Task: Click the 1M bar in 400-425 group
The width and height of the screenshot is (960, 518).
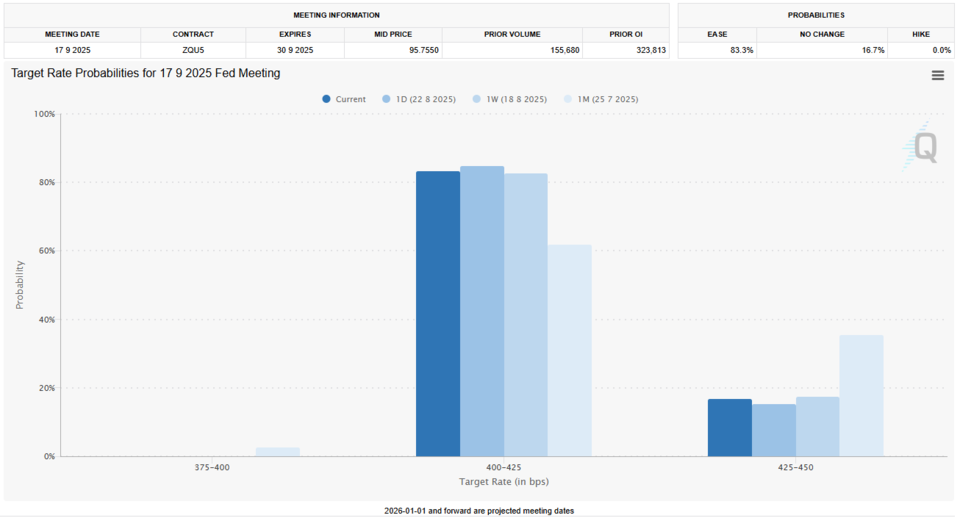Action: pyautogui.click(x=569, y=350)
